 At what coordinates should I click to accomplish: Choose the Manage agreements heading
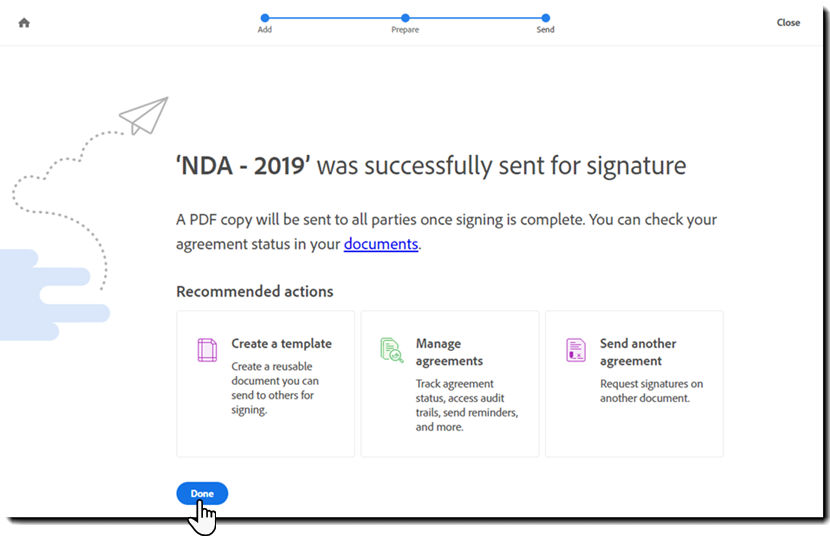click(449, 352)
